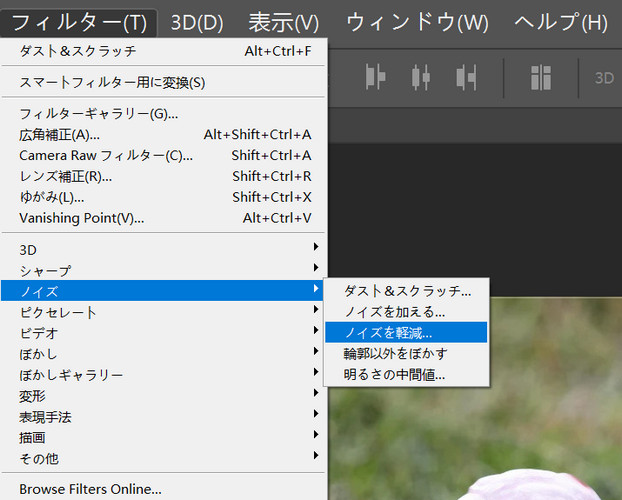Viewport: 622px width, 500px height.
Task: Open the フィルター(T) menu
Action: tap(79, 23)
